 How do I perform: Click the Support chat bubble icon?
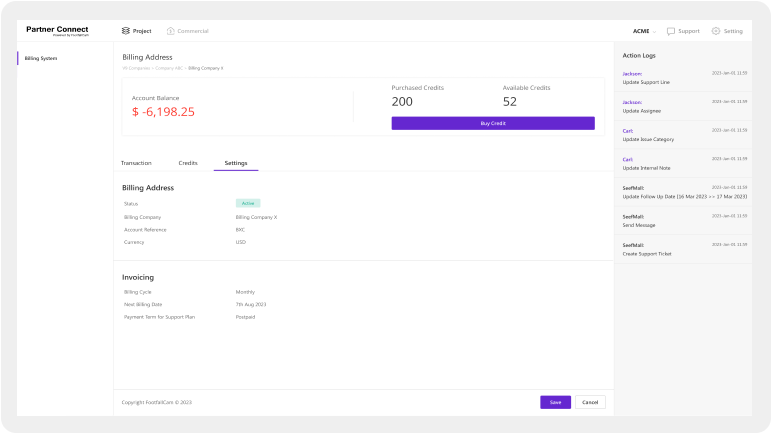[x=671, y=31]
